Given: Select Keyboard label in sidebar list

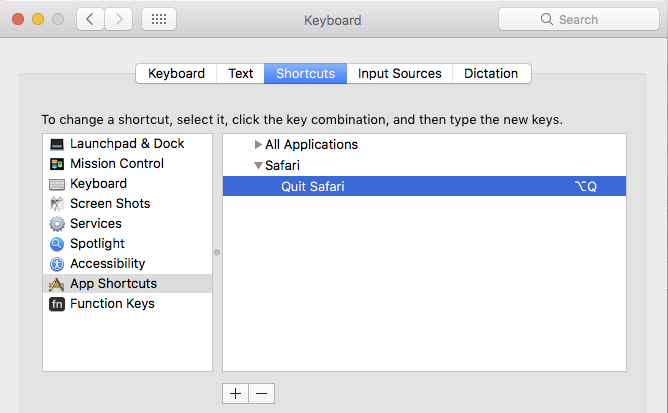Looking at the screenshot, I should point(98,184).
